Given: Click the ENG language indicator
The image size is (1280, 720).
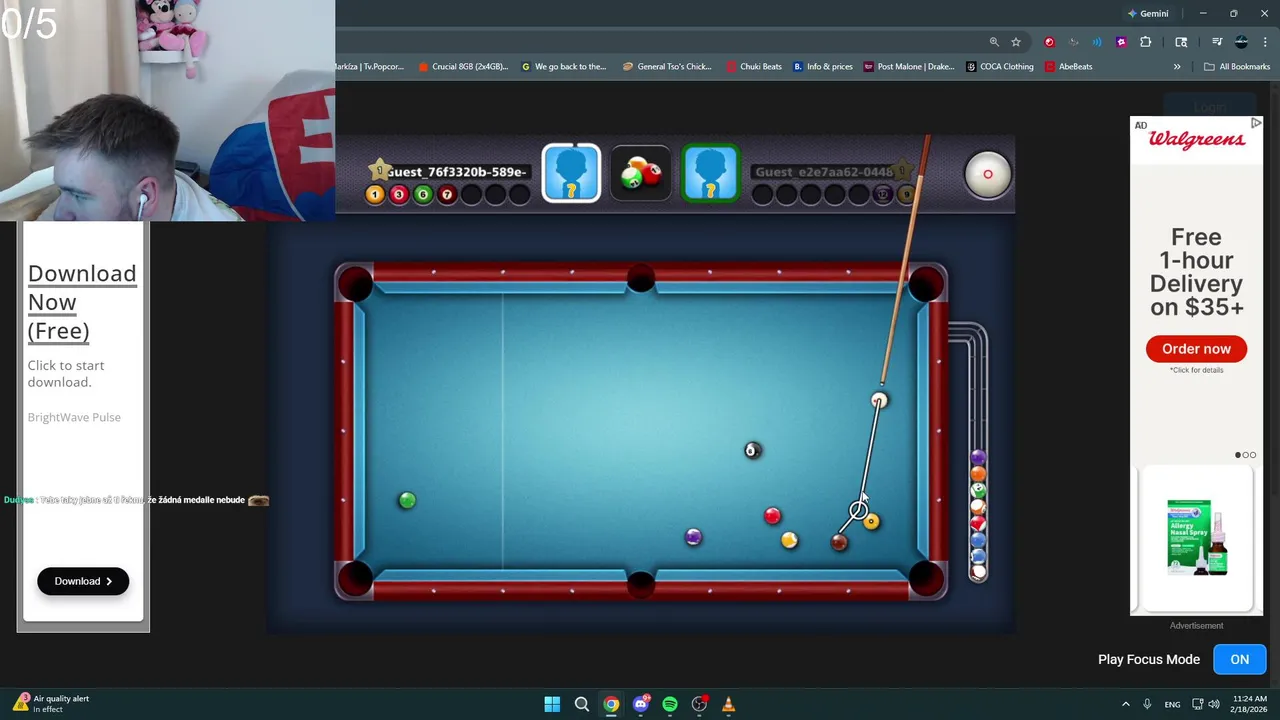Looking at the screenshot, I should [x=1172, y=704].
